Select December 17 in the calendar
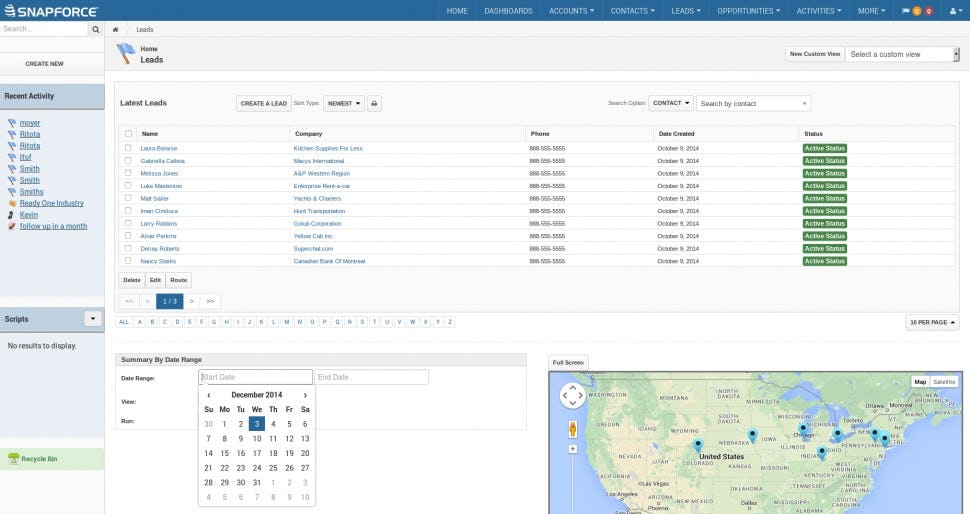 coord(257,453)
